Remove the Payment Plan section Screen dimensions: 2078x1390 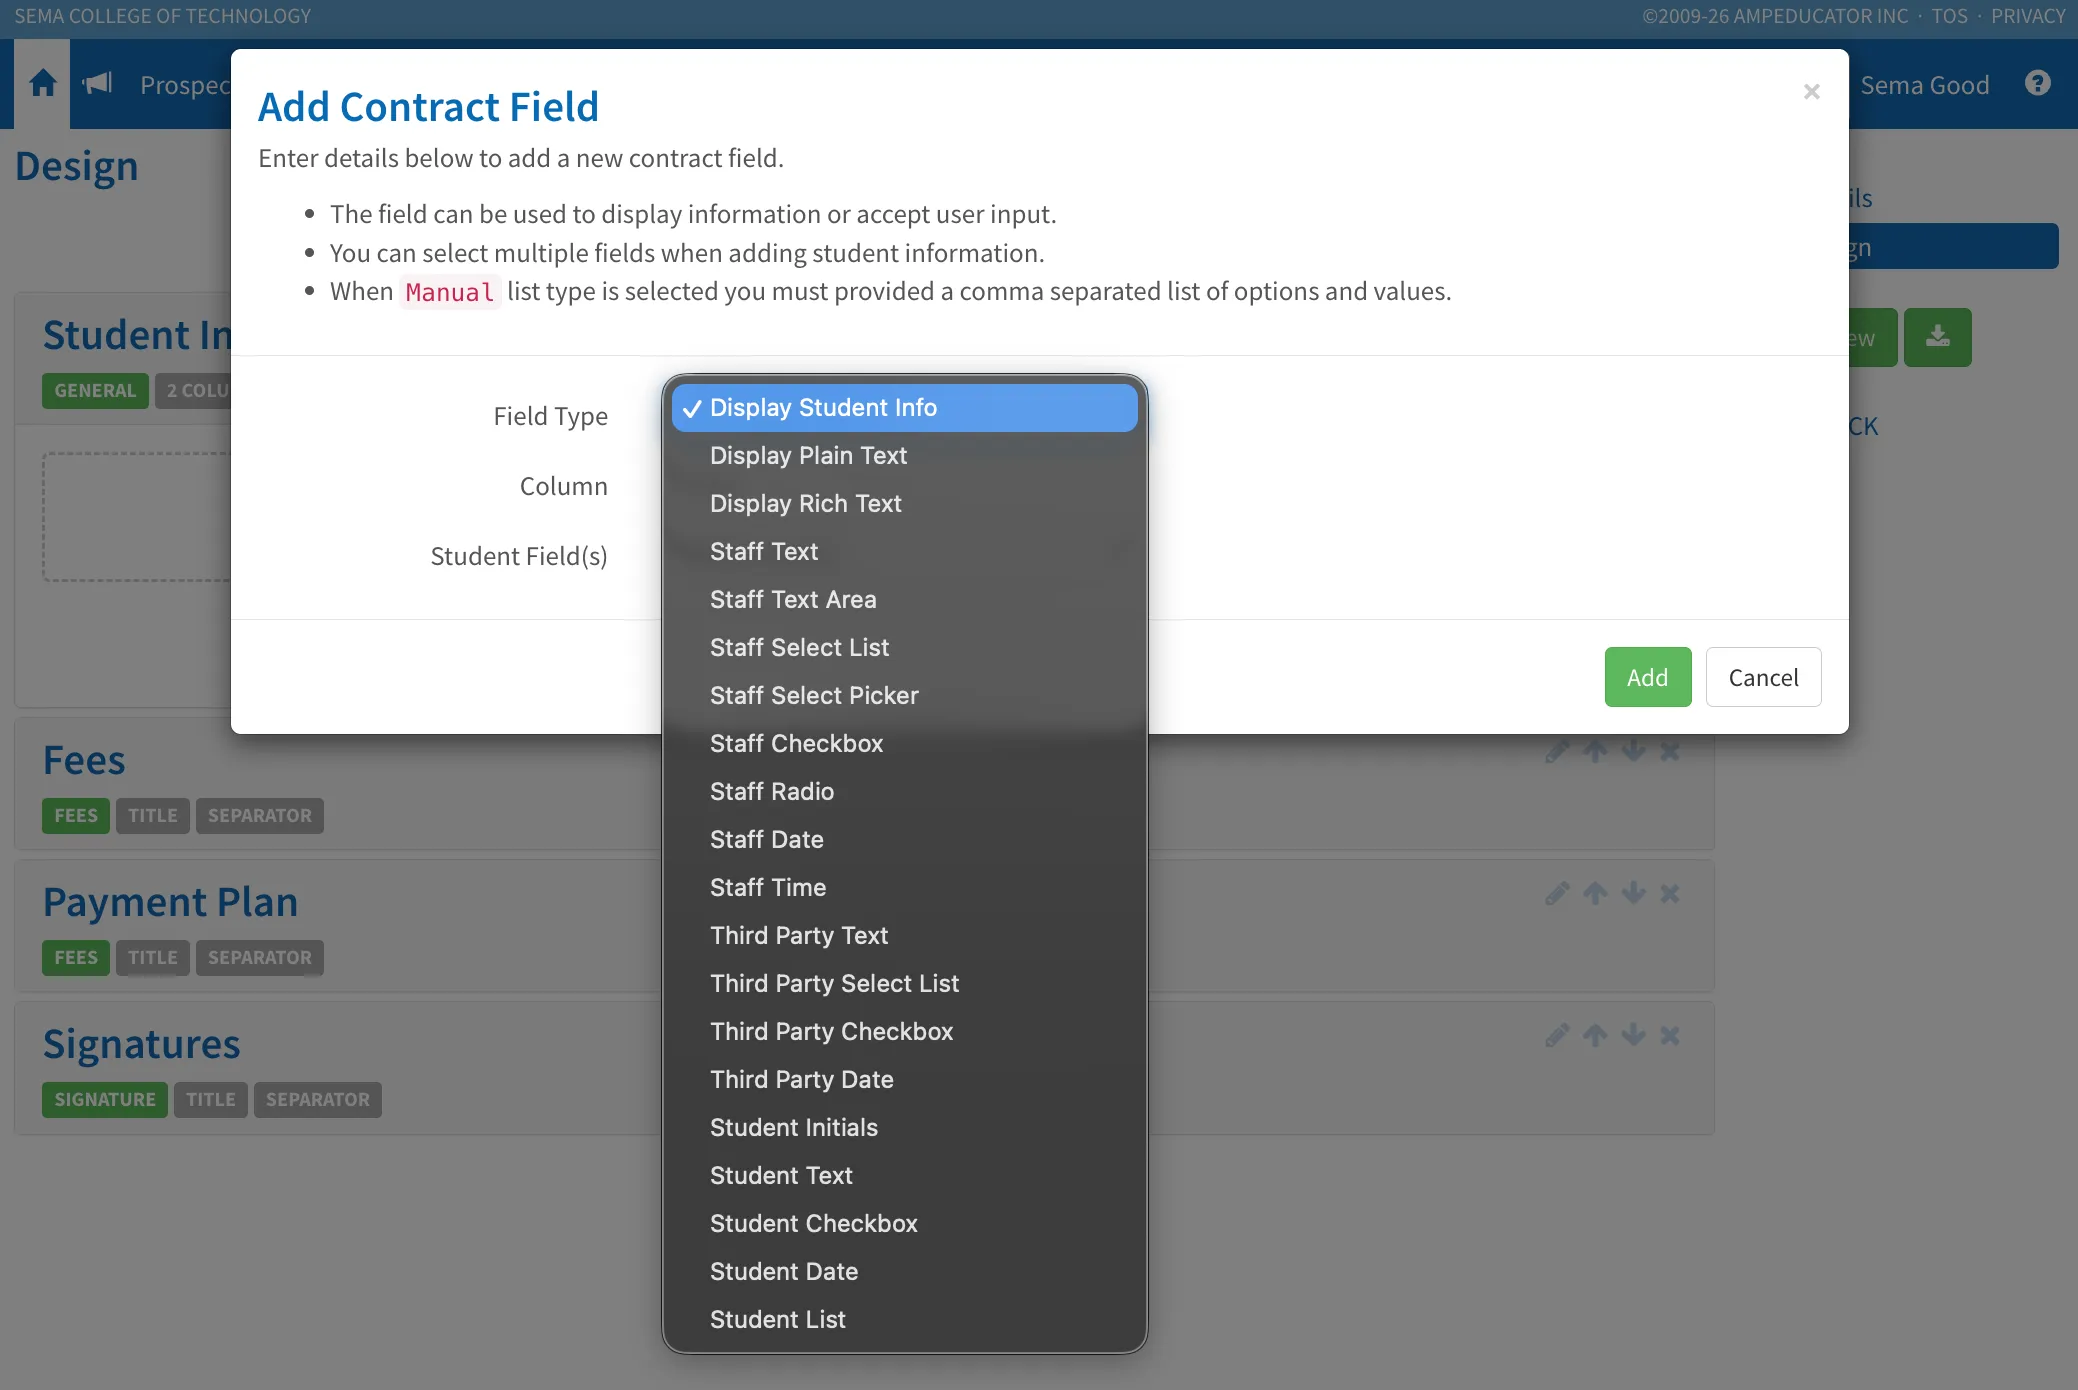[x=1670, y=893]
